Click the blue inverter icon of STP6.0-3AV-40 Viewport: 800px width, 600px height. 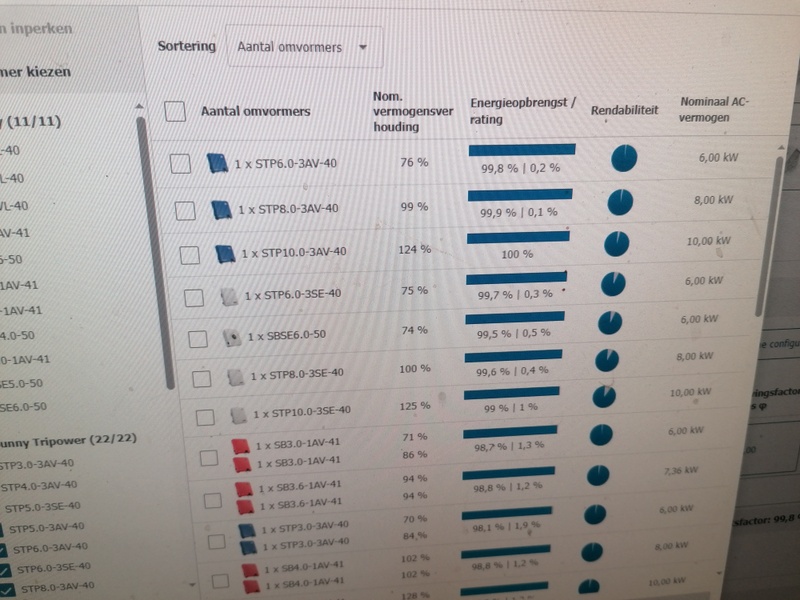(217, 163)
